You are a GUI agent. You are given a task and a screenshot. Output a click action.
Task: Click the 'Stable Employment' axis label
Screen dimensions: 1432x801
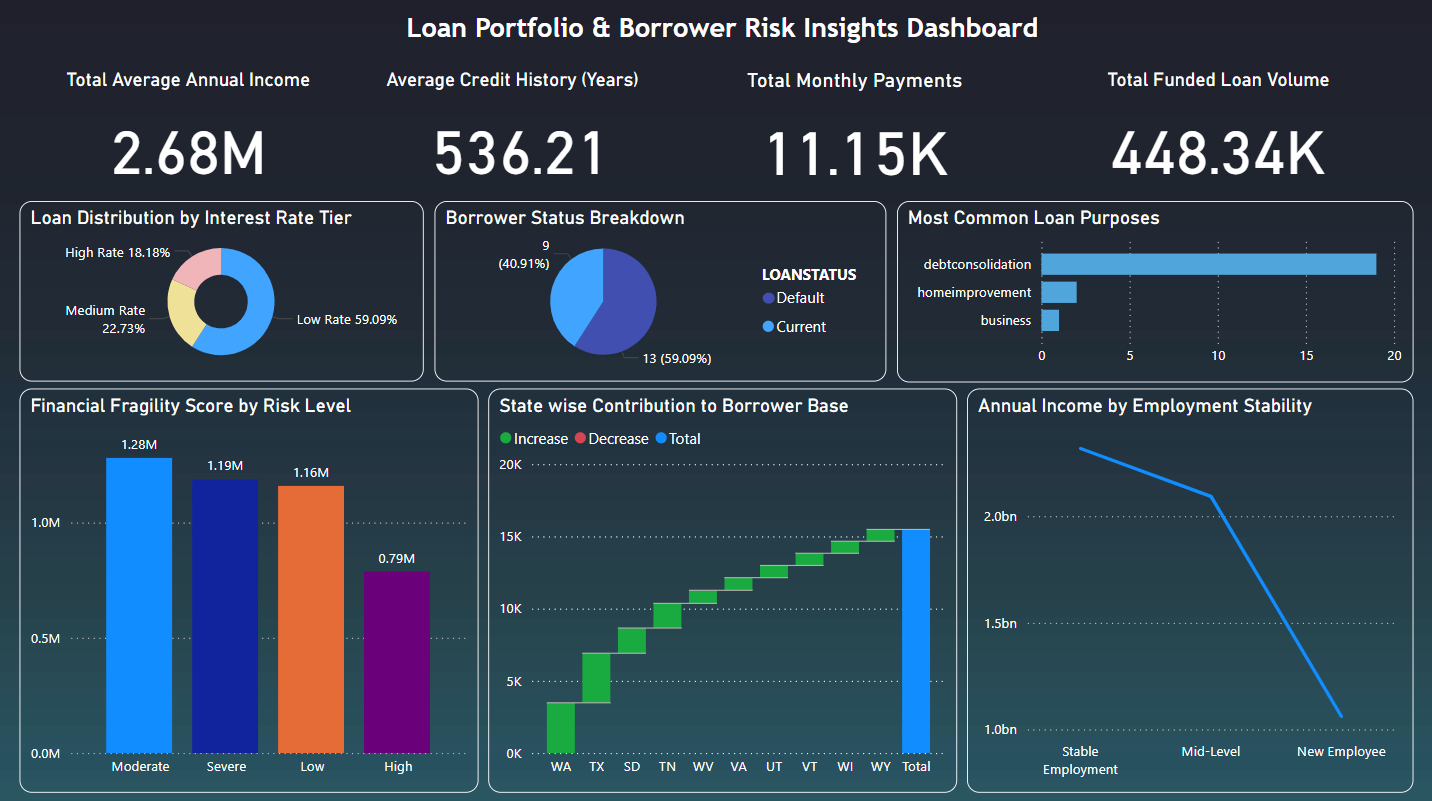(1080, 760)
